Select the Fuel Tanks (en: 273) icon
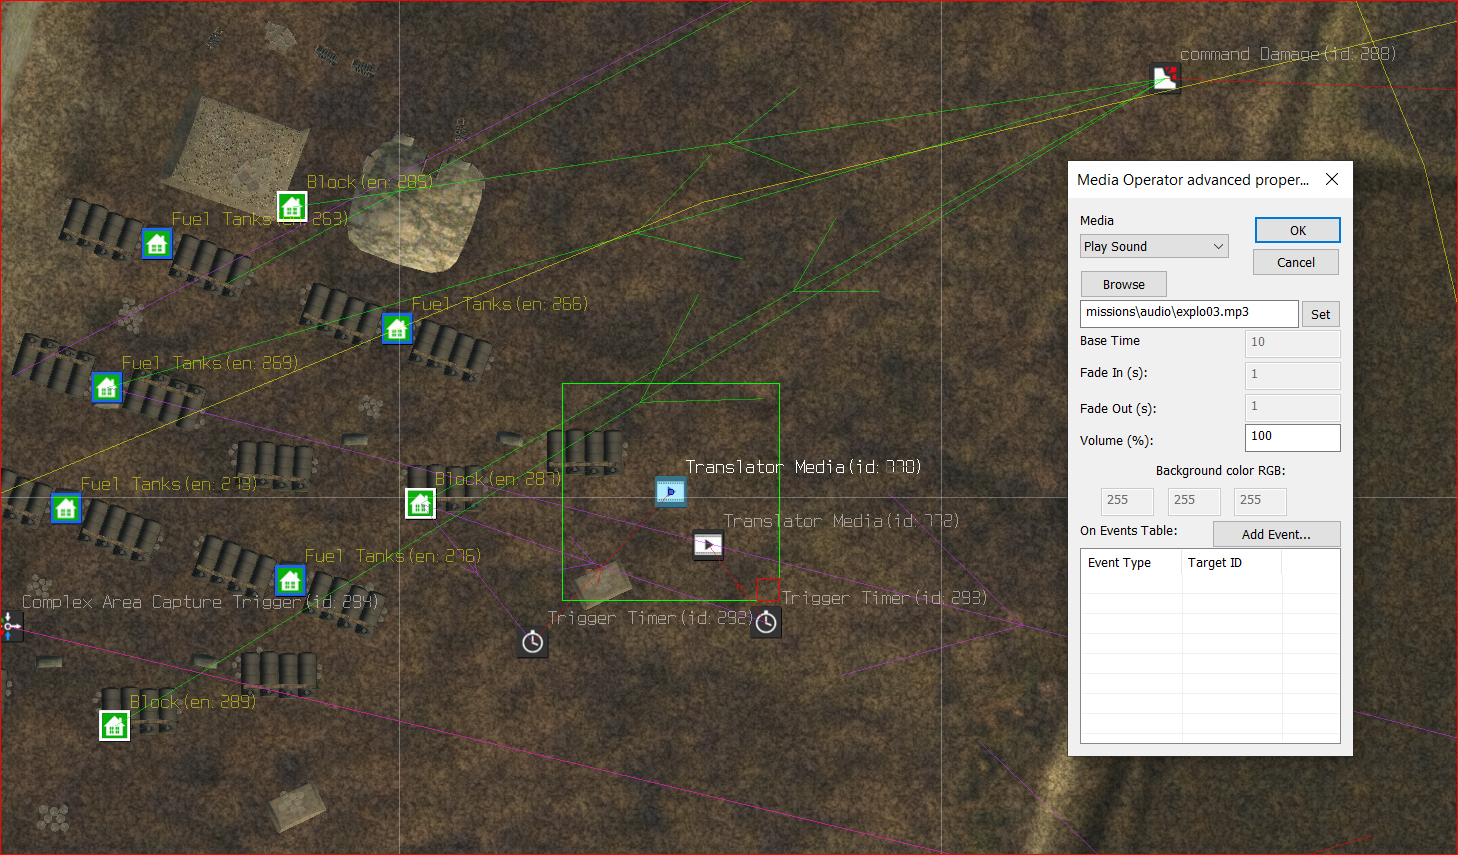1458x855 pixels. coord(66,508)
